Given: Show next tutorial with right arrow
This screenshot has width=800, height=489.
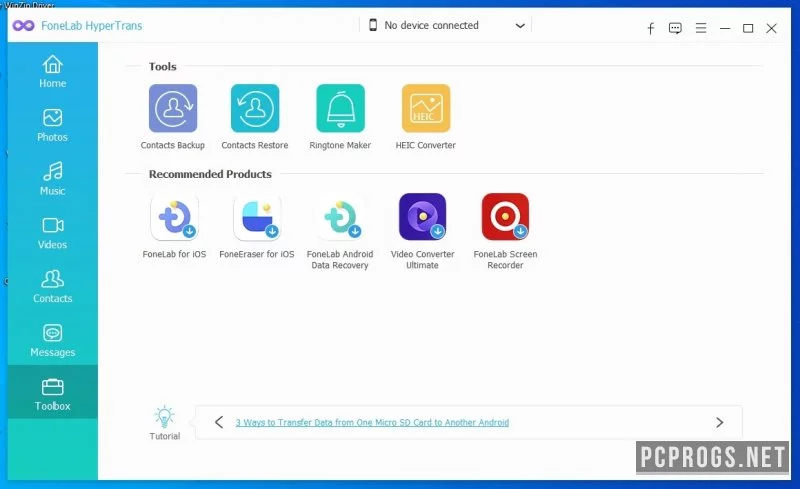Looking at the screenshot, I should click(719, 422).
